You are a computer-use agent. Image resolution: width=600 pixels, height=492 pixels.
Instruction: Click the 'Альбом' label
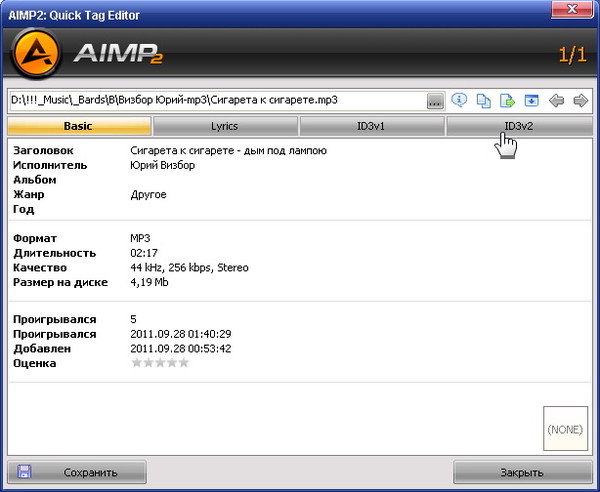point(34,180)
